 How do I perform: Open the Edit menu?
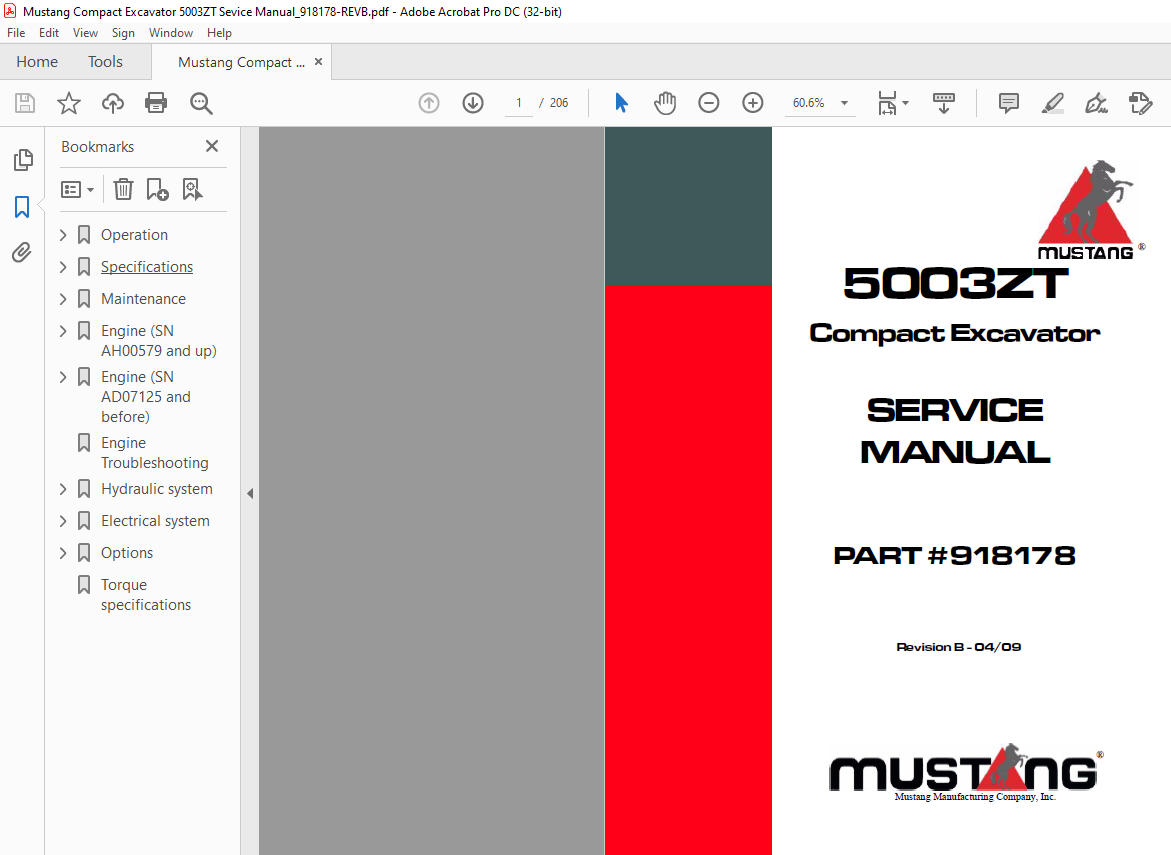[49, 33]
